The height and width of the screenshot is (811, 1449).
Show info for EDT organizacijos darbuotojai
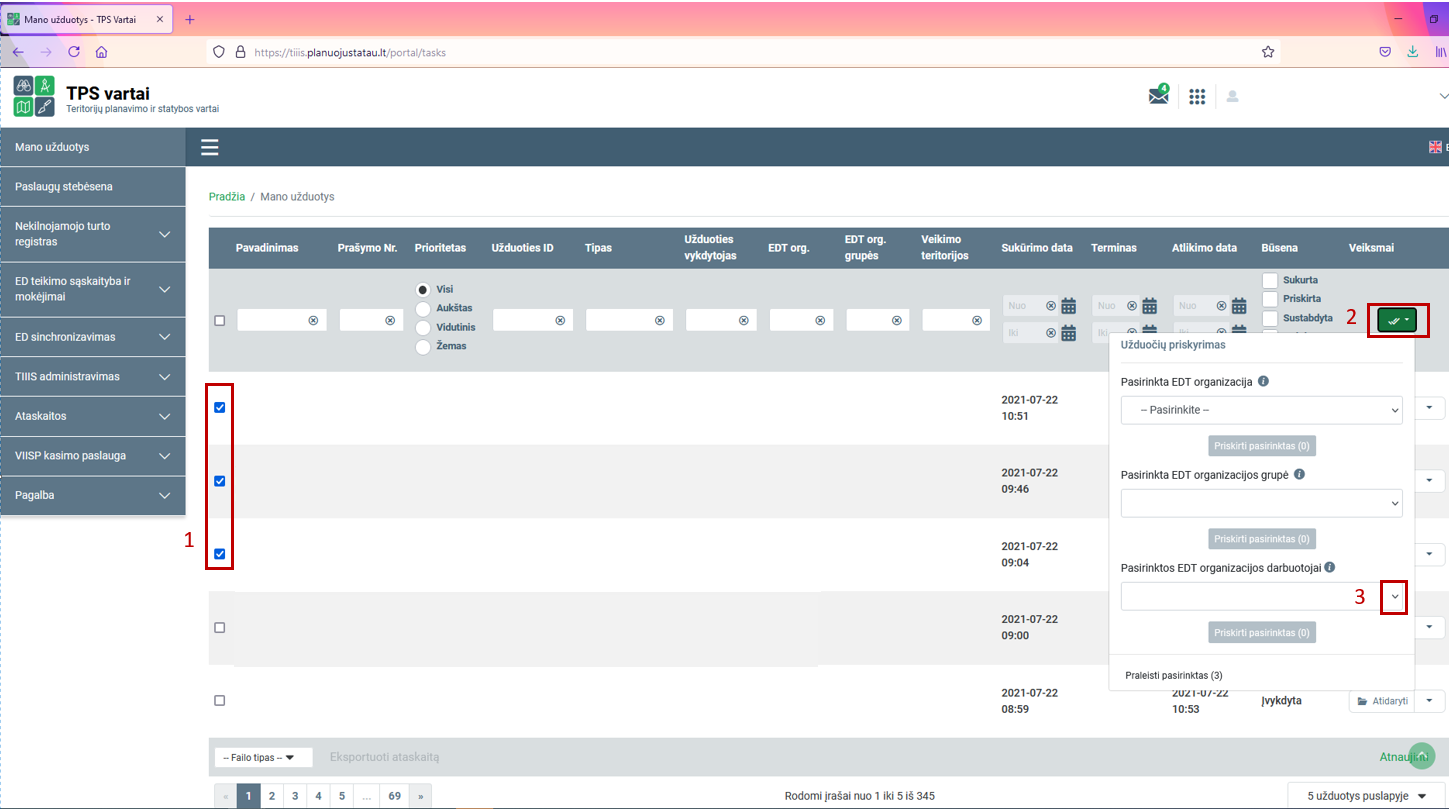coord(1330,567)
